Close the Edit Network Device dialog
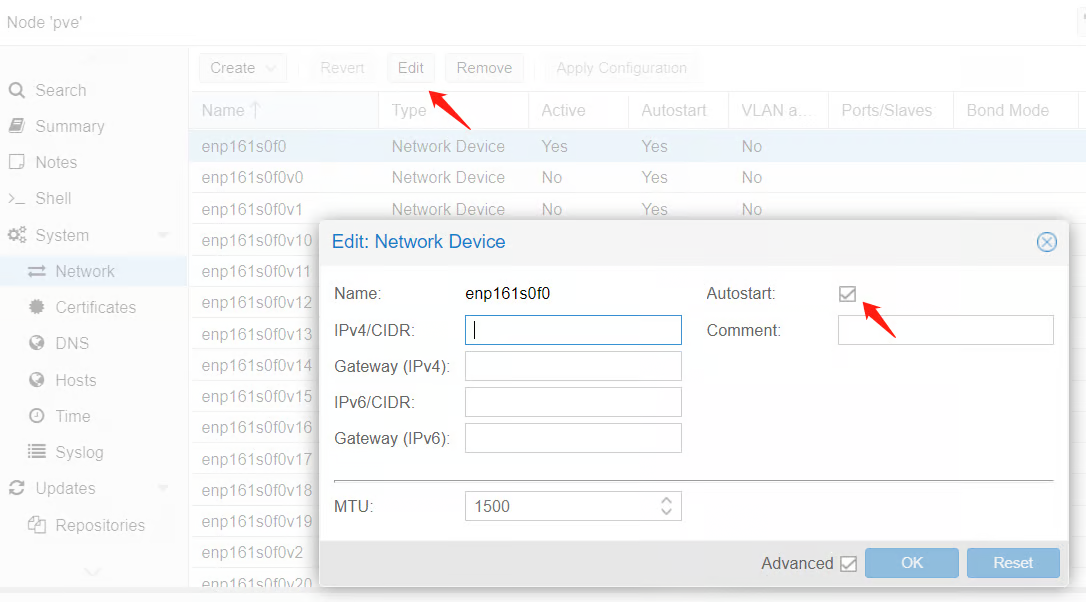Viewport: 1086px width, 602px height. 1046,242
